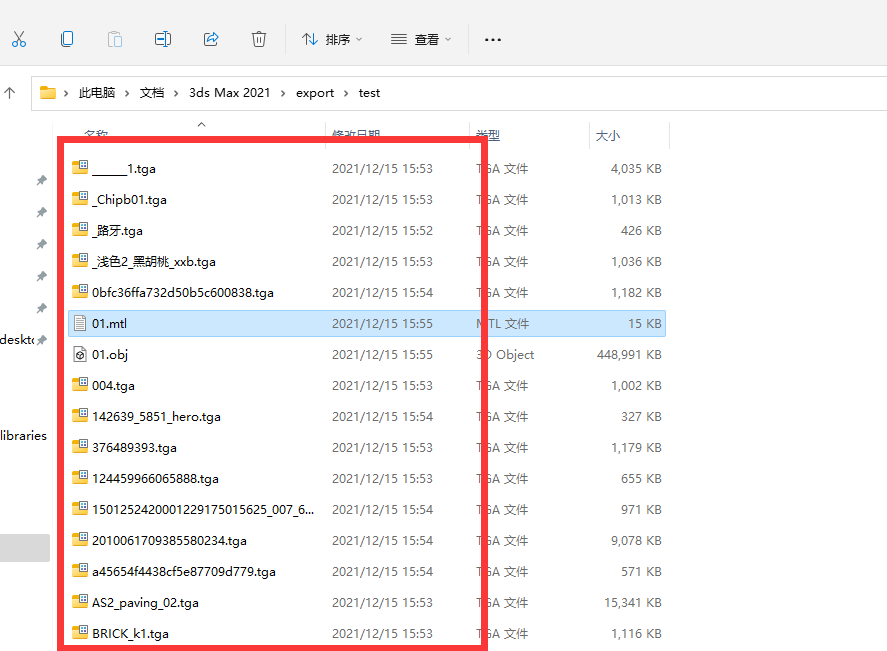Click the Copy icon in the toolbar
This screenshot has width=887, height=651.
[67, 39]
